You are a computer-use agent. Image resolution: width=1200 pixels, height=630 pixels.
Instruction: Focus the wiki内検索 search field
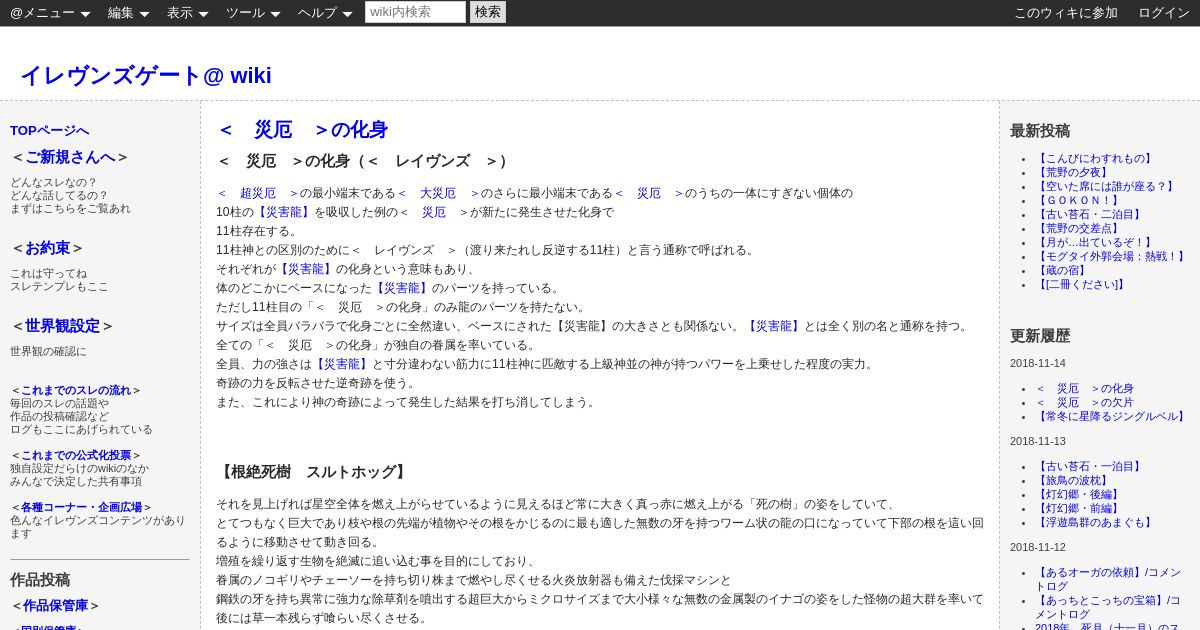[415, 12]
